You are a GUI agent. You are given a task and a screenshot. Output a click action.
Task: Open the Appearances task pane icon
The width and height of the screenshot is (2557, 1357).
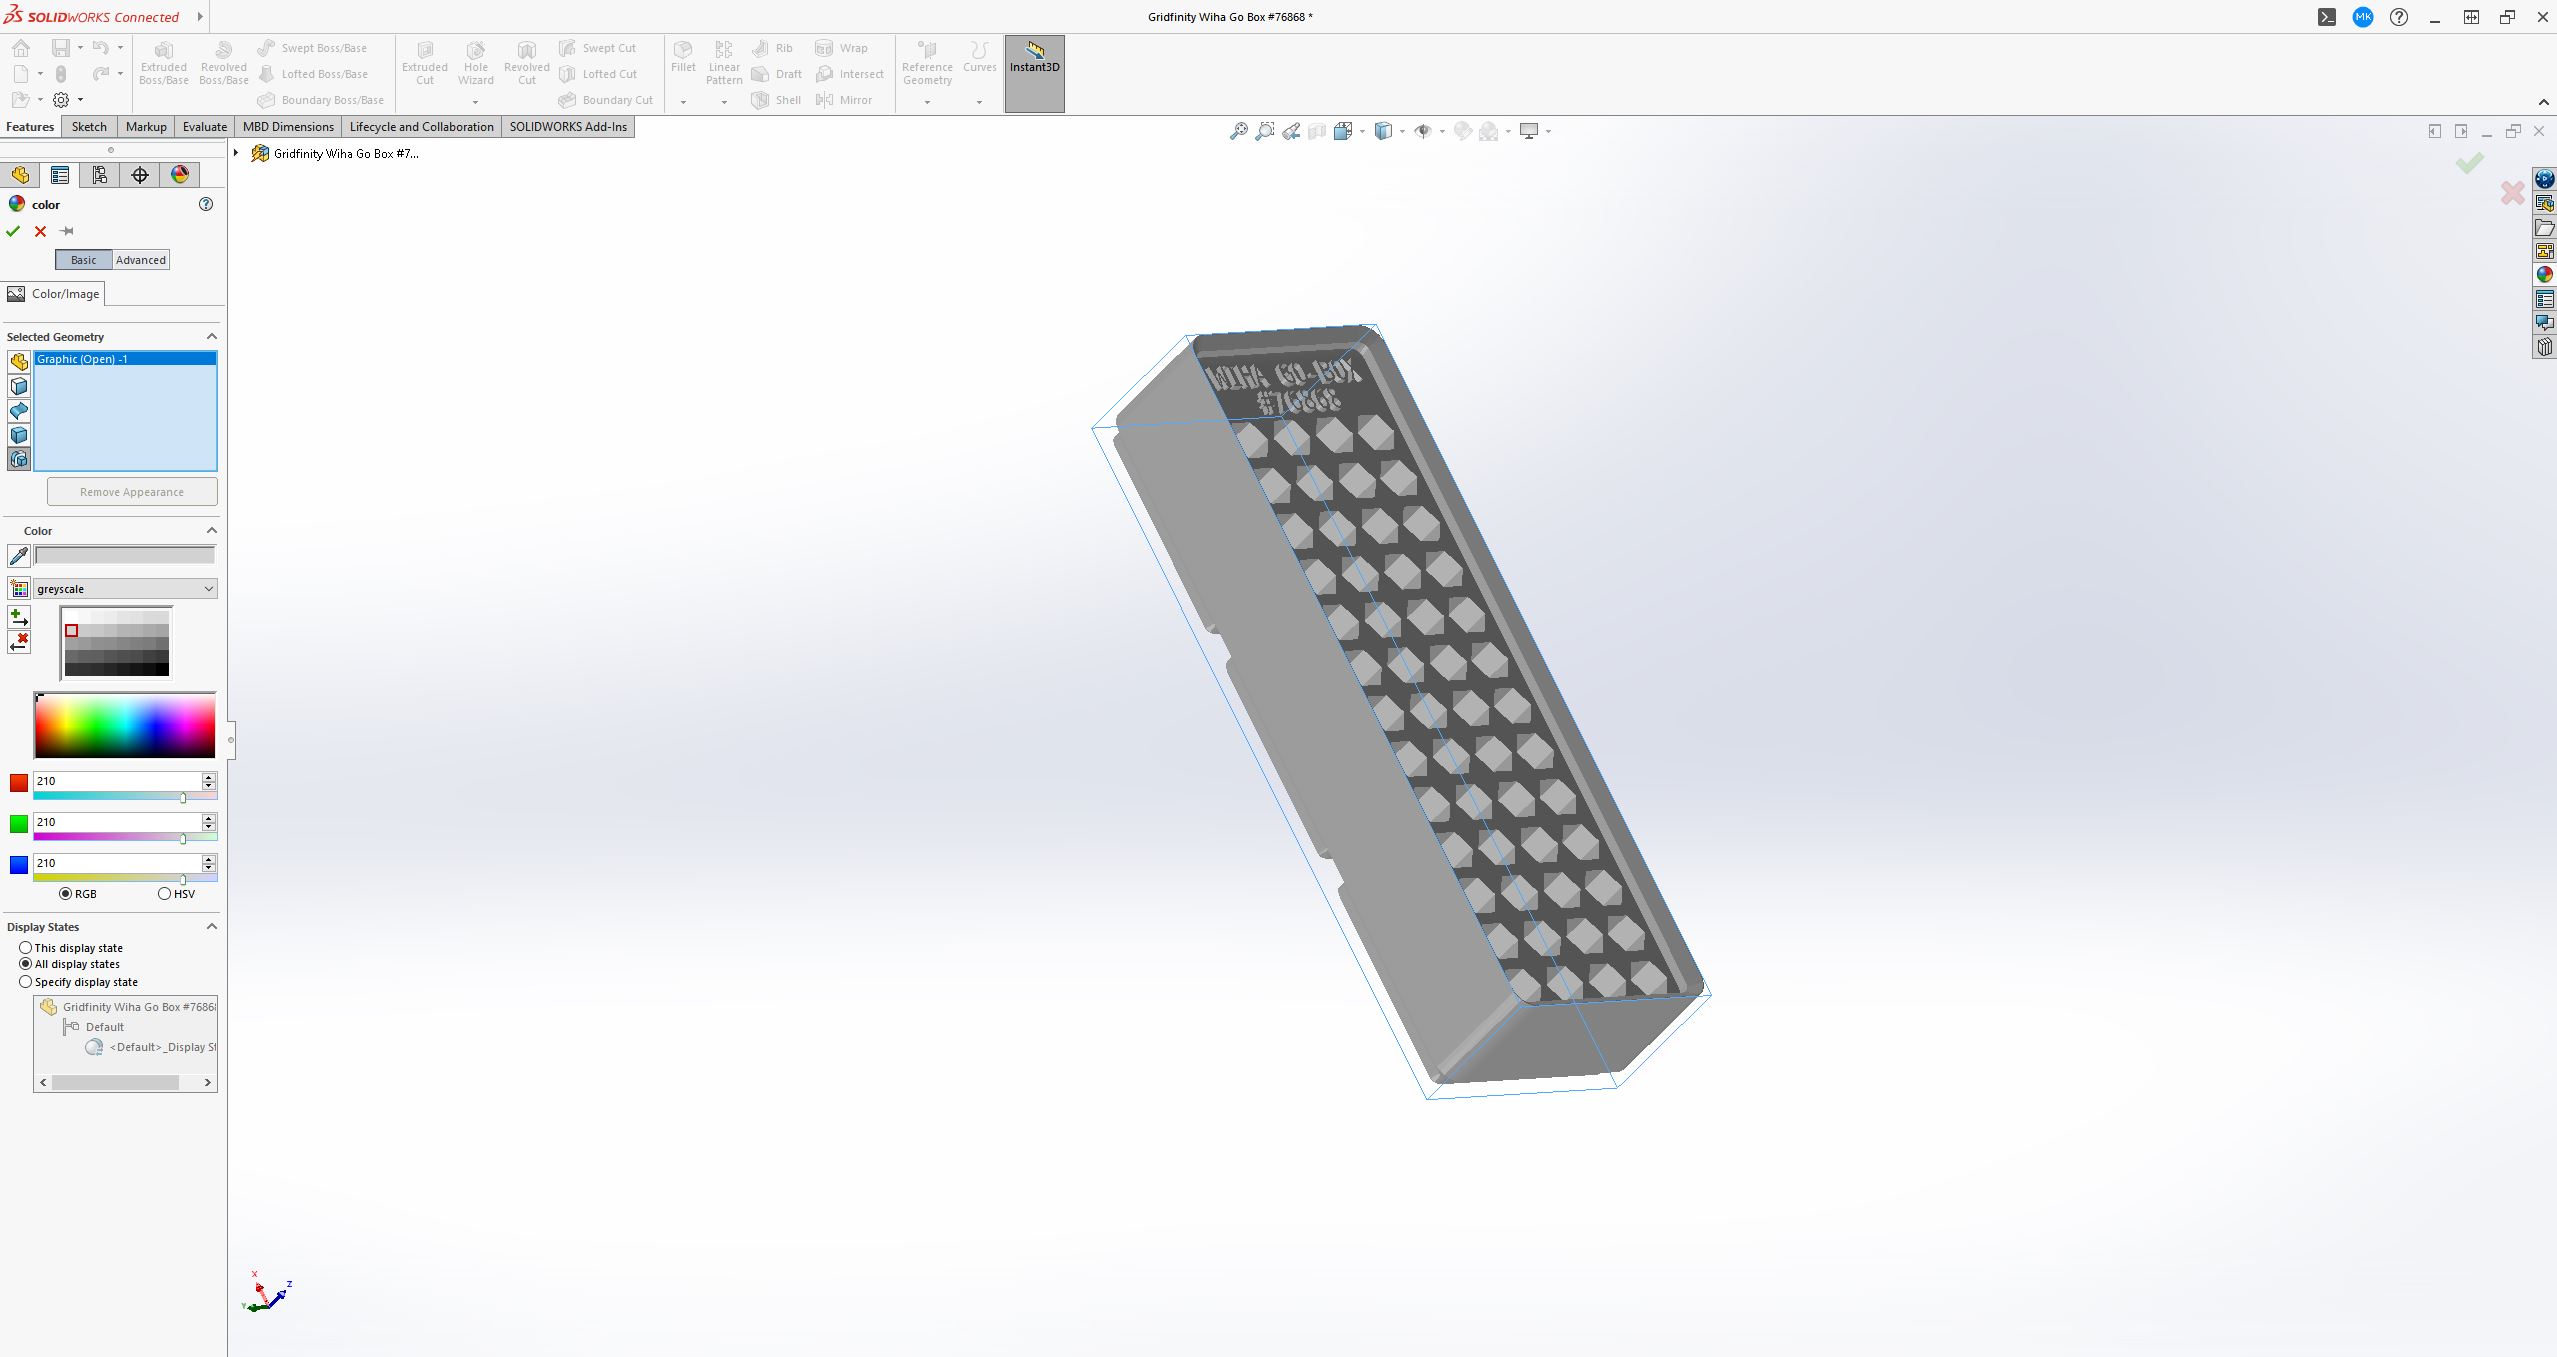coord(2544,275)
